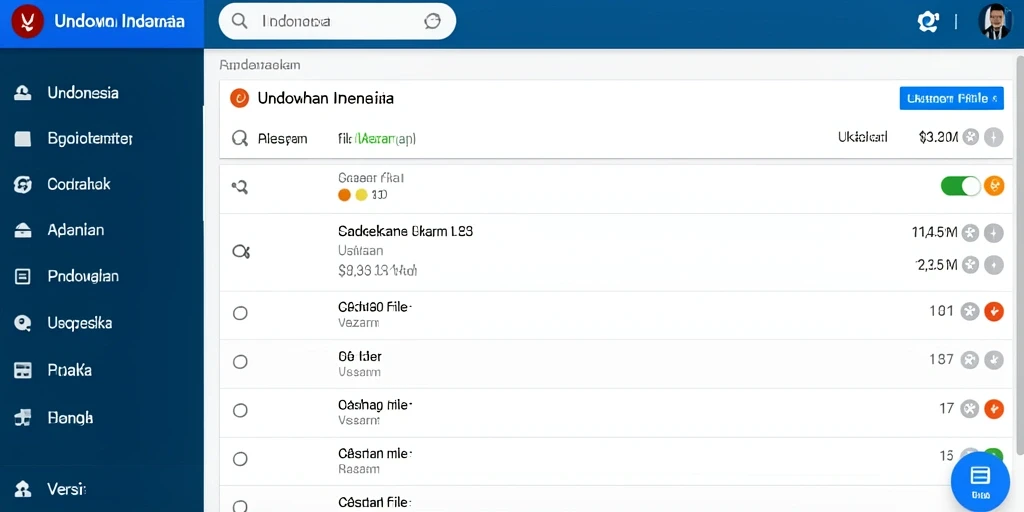The image size is (1024, 512).
Task: Click the search magnifier in the top search bar
Action: (240, 22)
